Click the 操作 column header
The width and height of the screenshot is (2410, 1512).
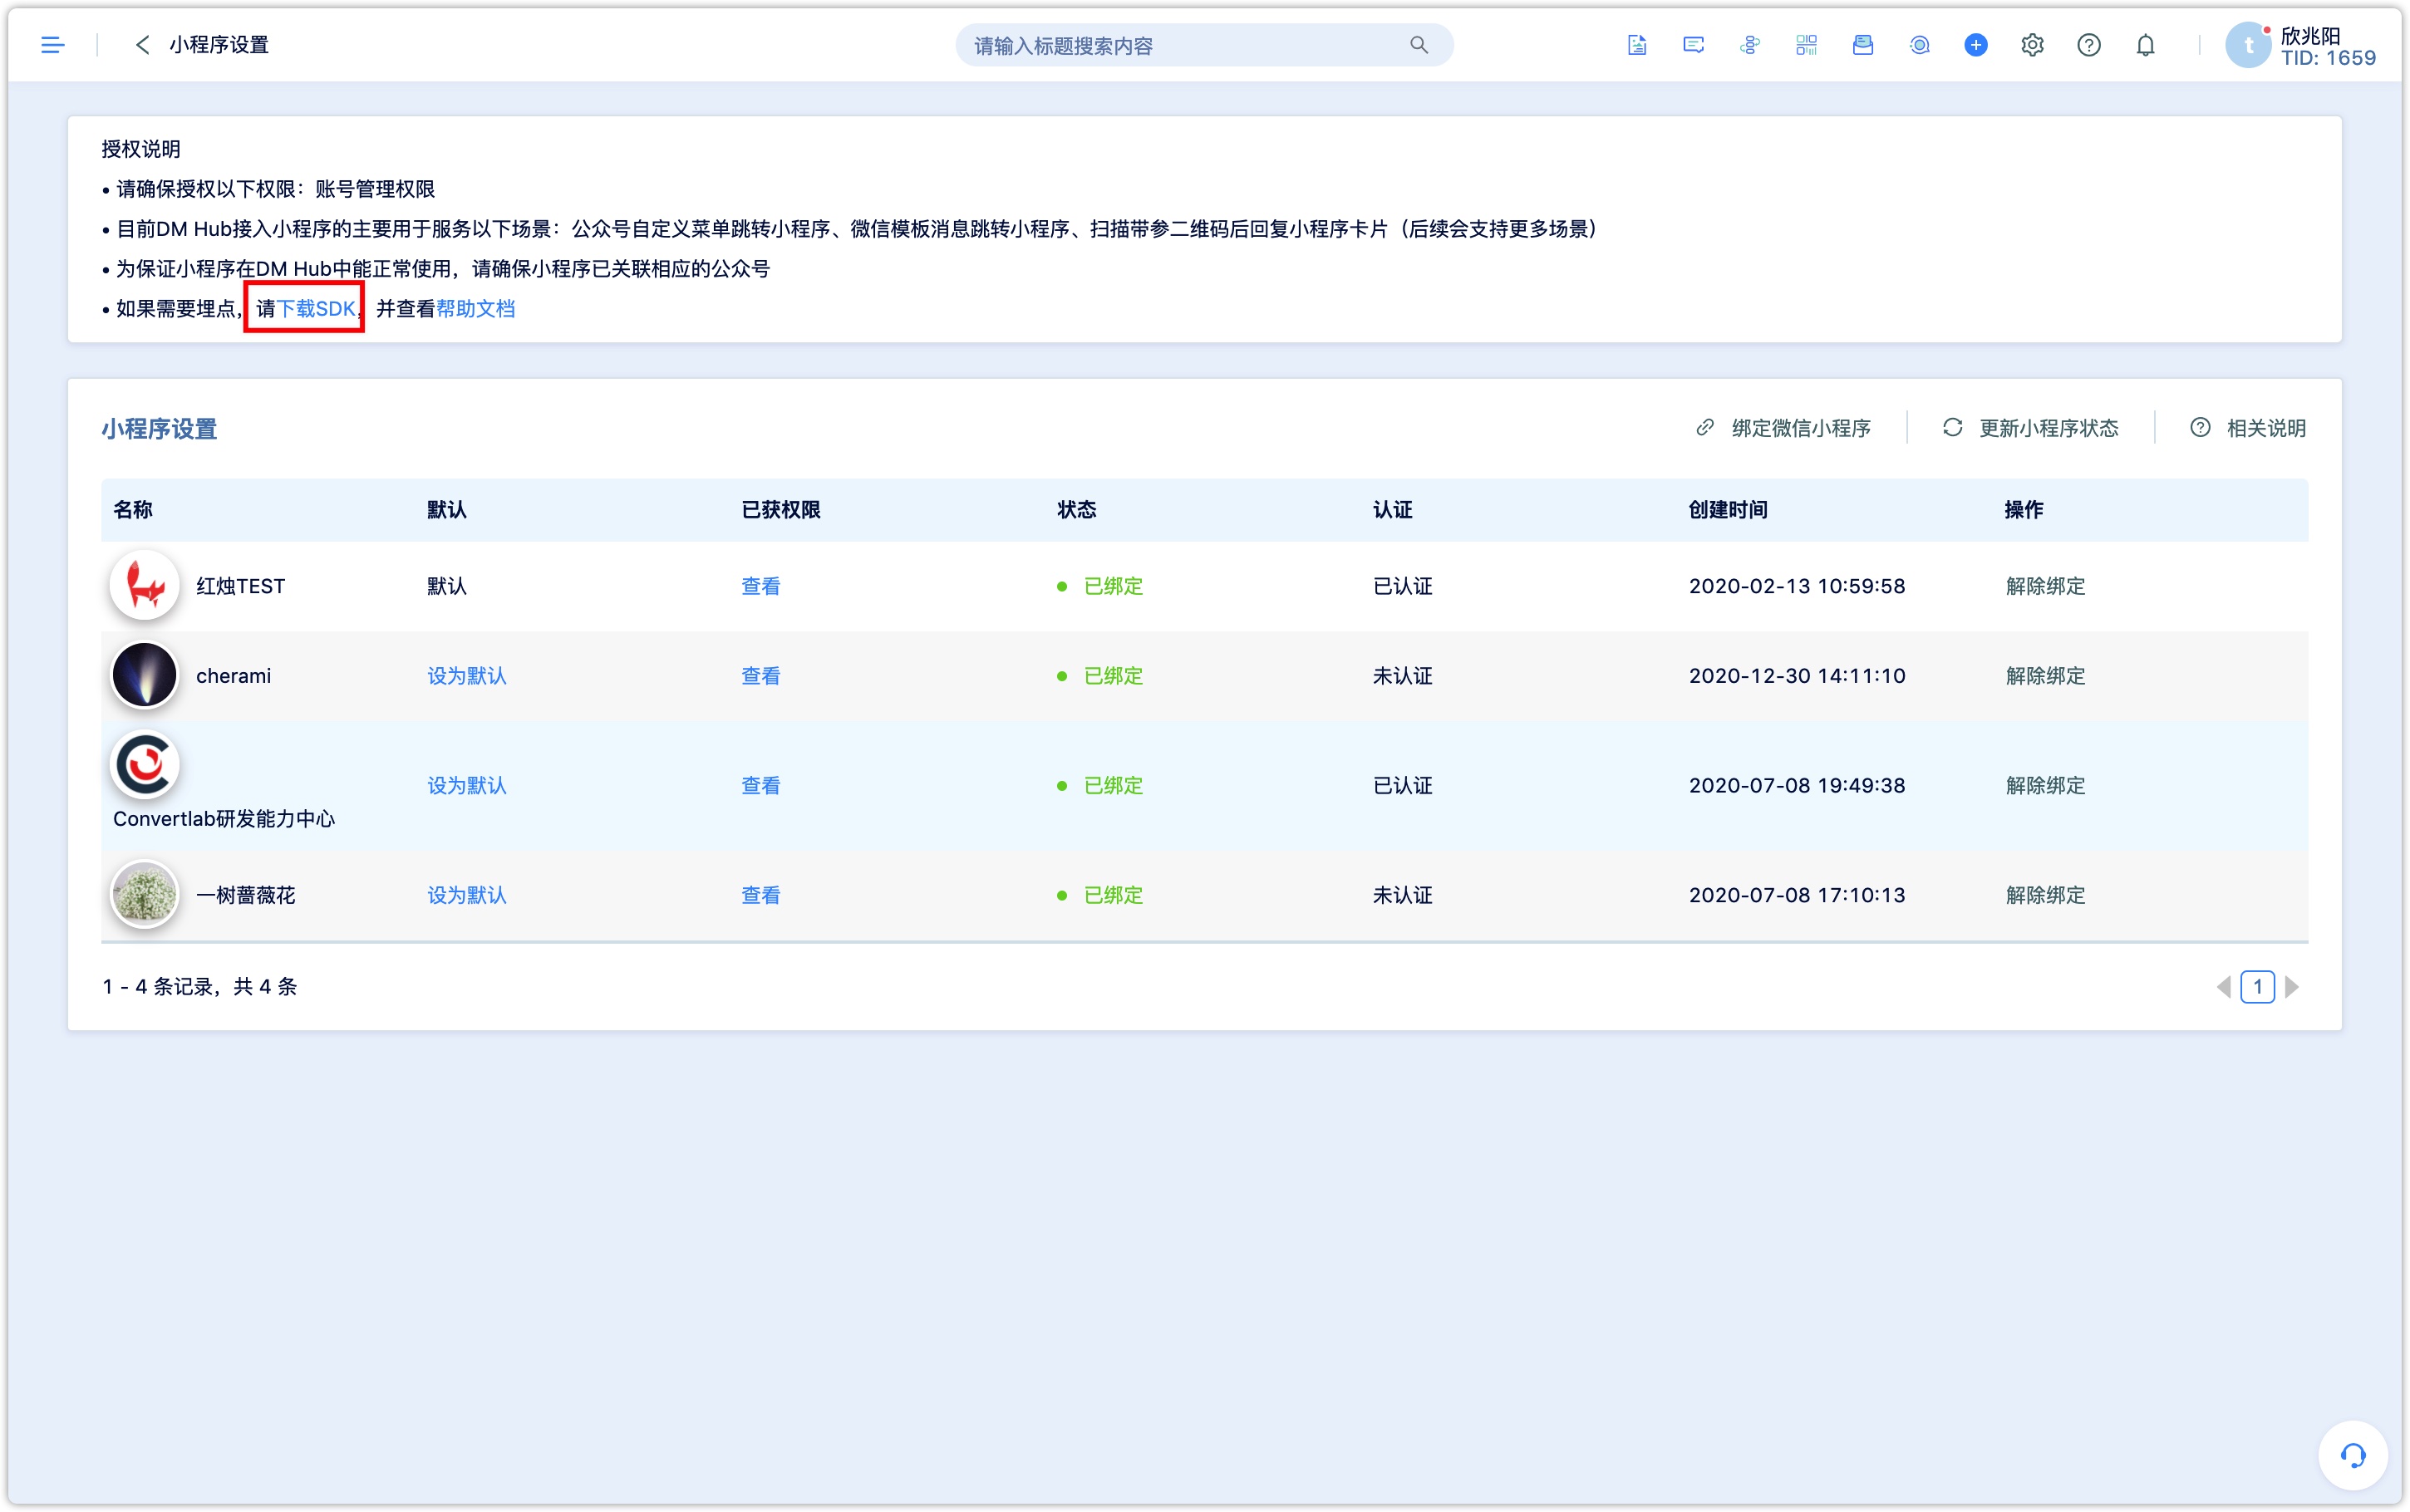click(x=2024, y=510)
